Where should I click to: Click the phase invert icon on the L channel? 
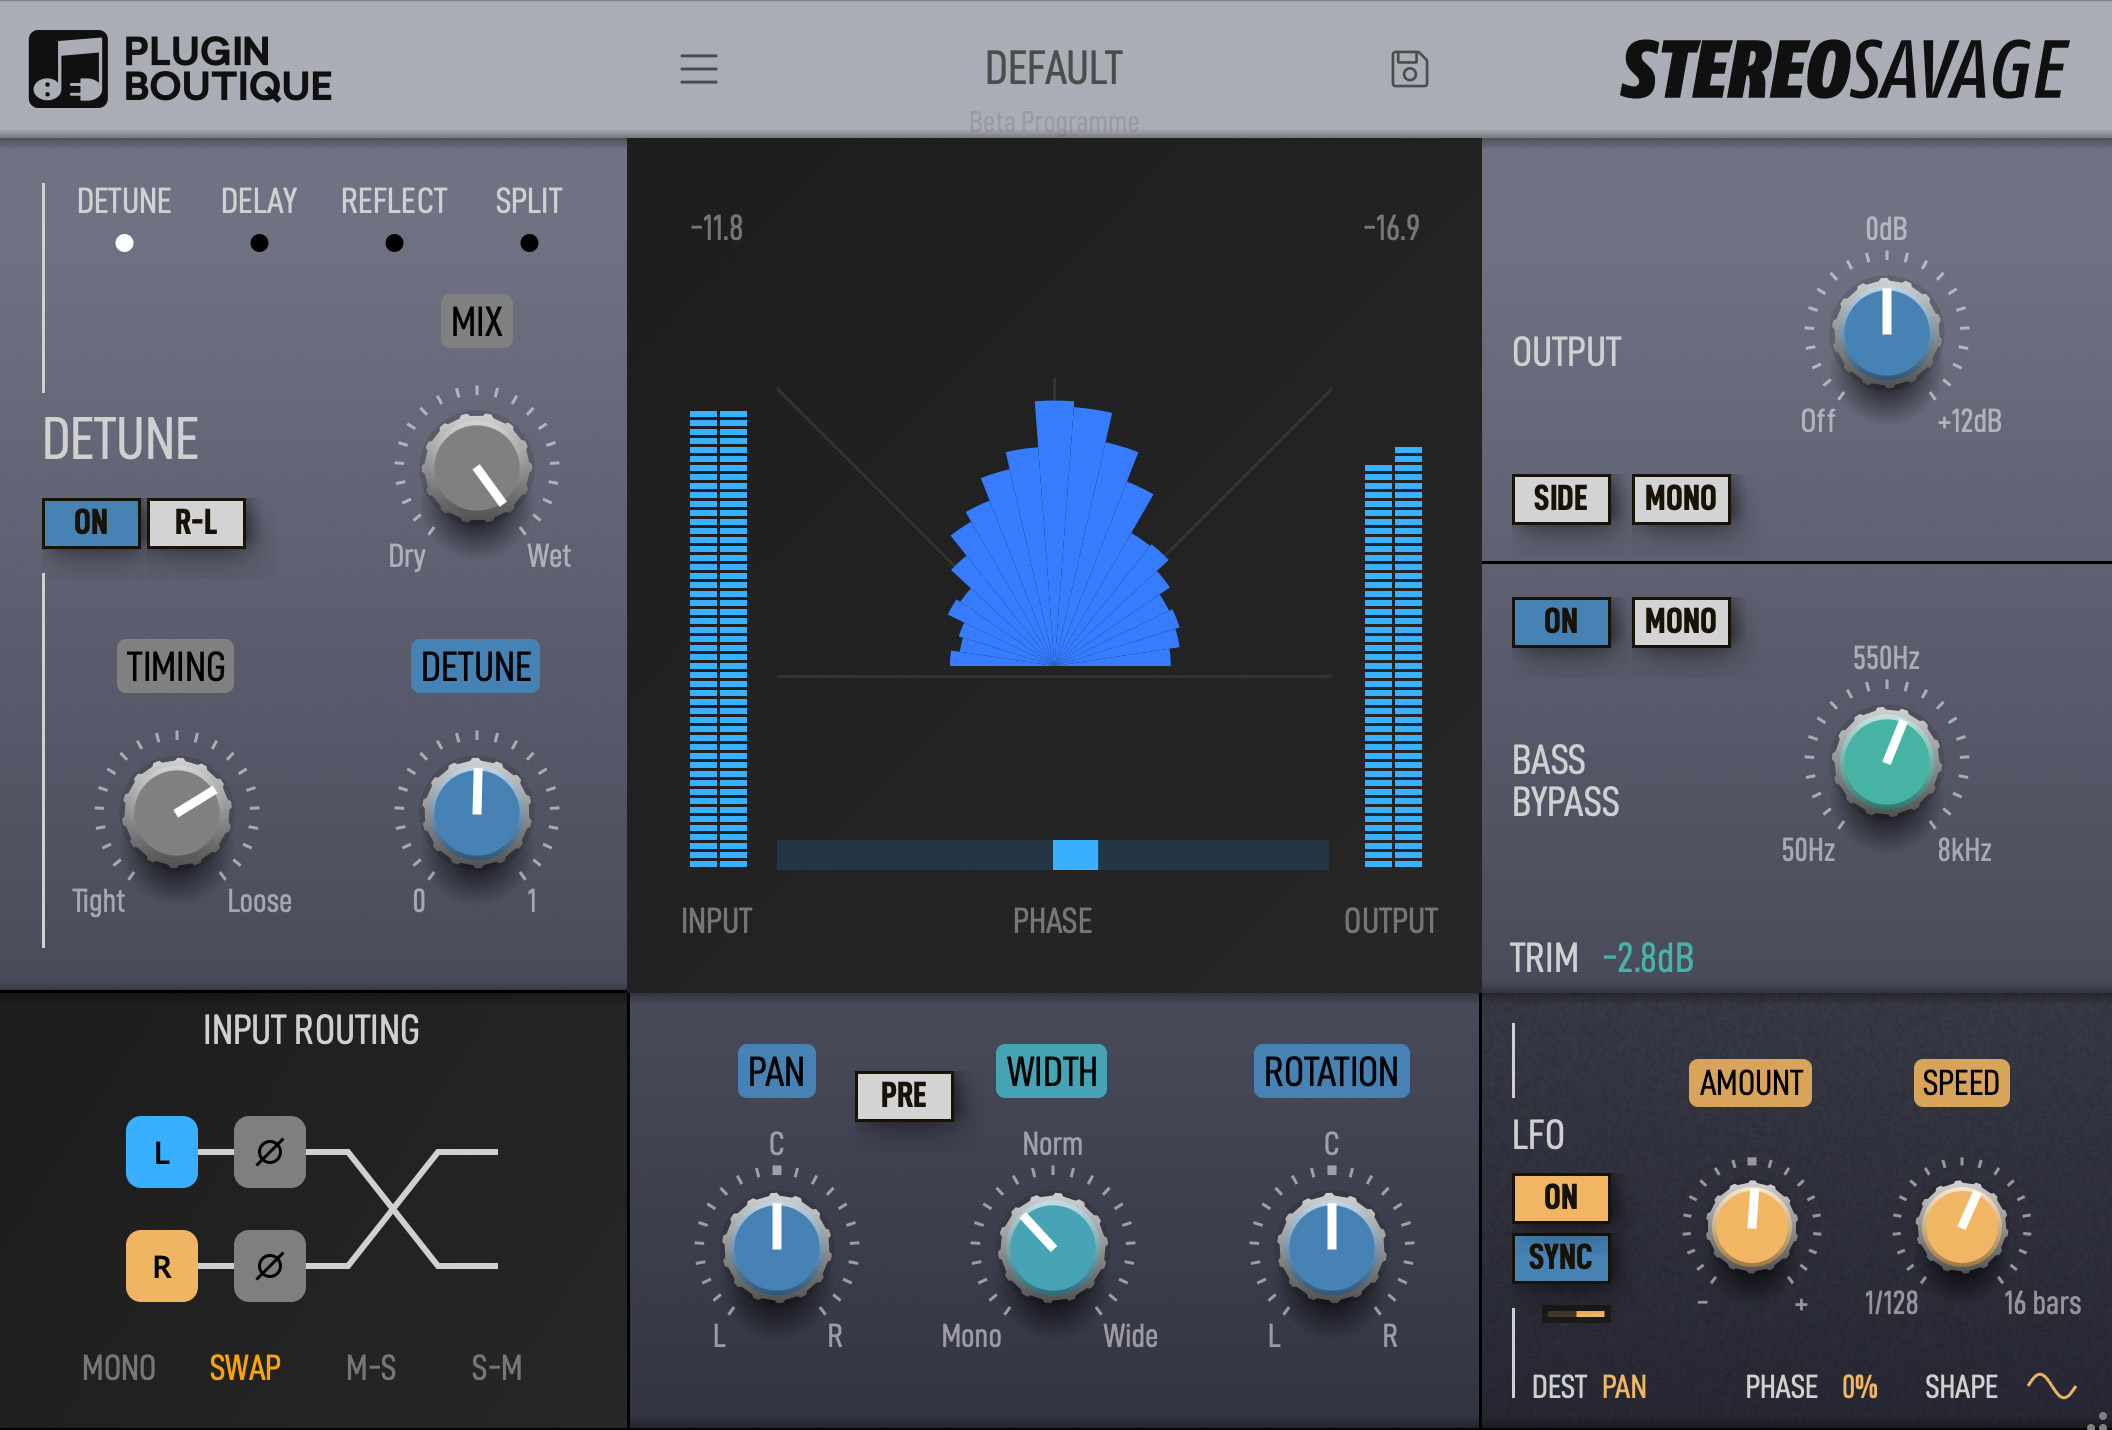point(269,1152)
